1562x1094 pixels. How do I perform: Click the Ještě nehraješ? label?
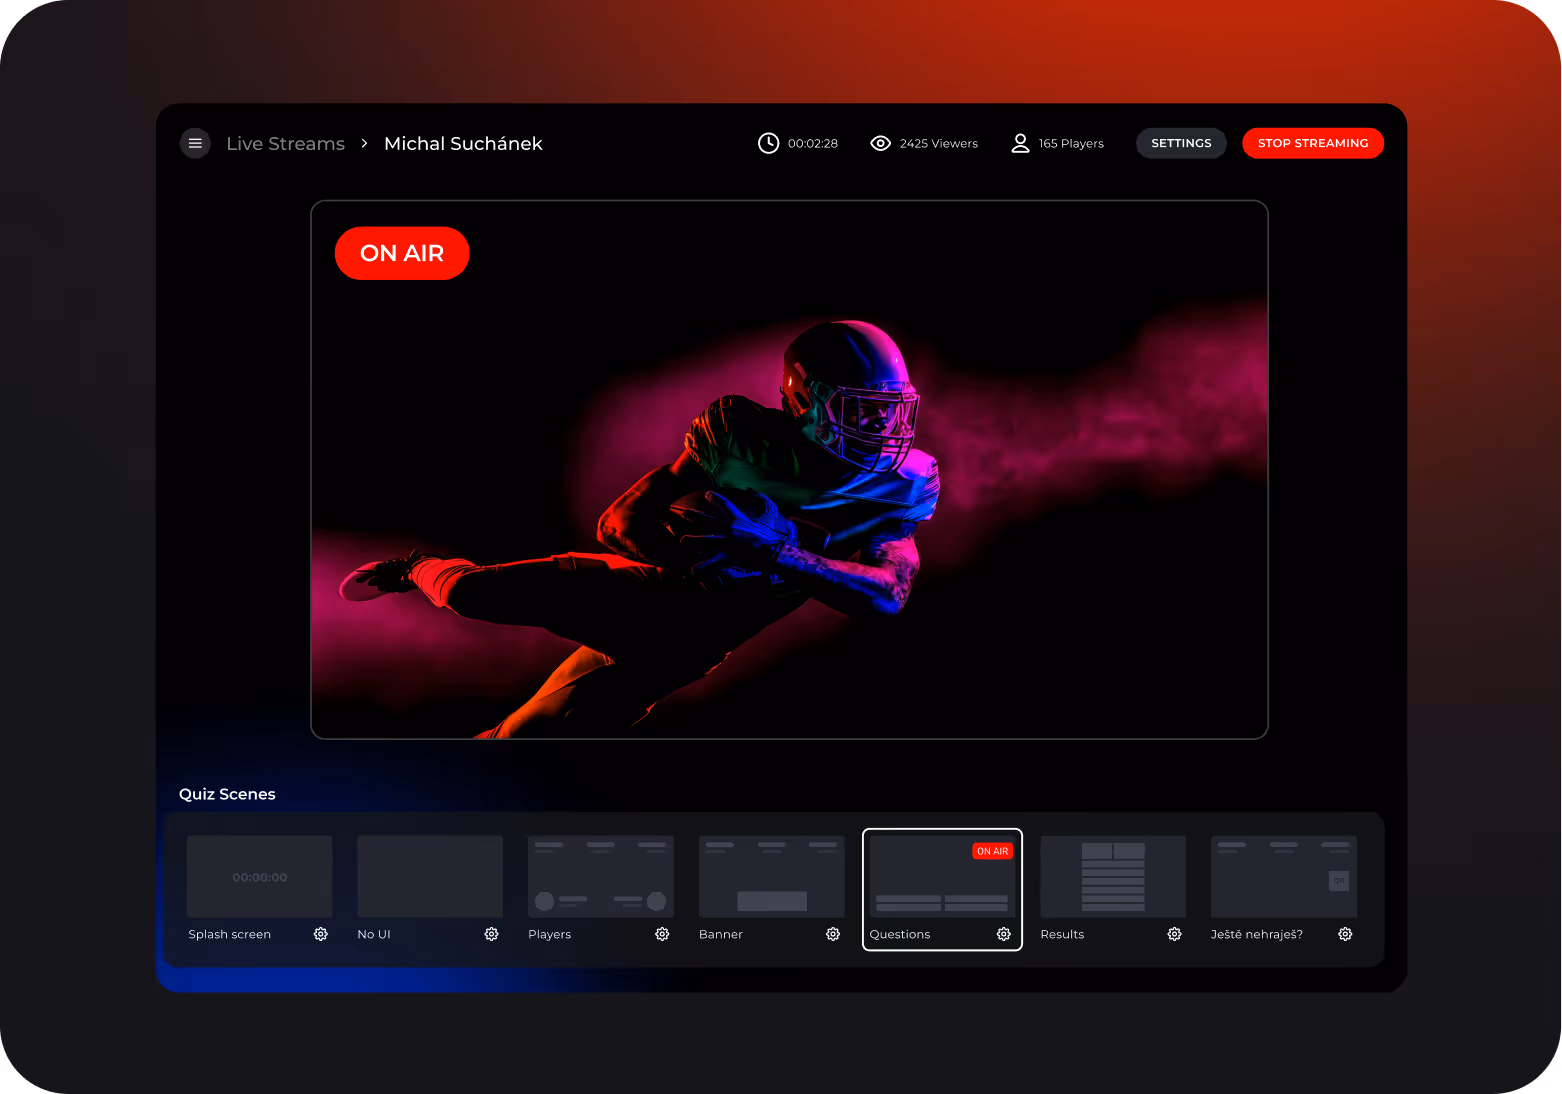(1257, 934)
